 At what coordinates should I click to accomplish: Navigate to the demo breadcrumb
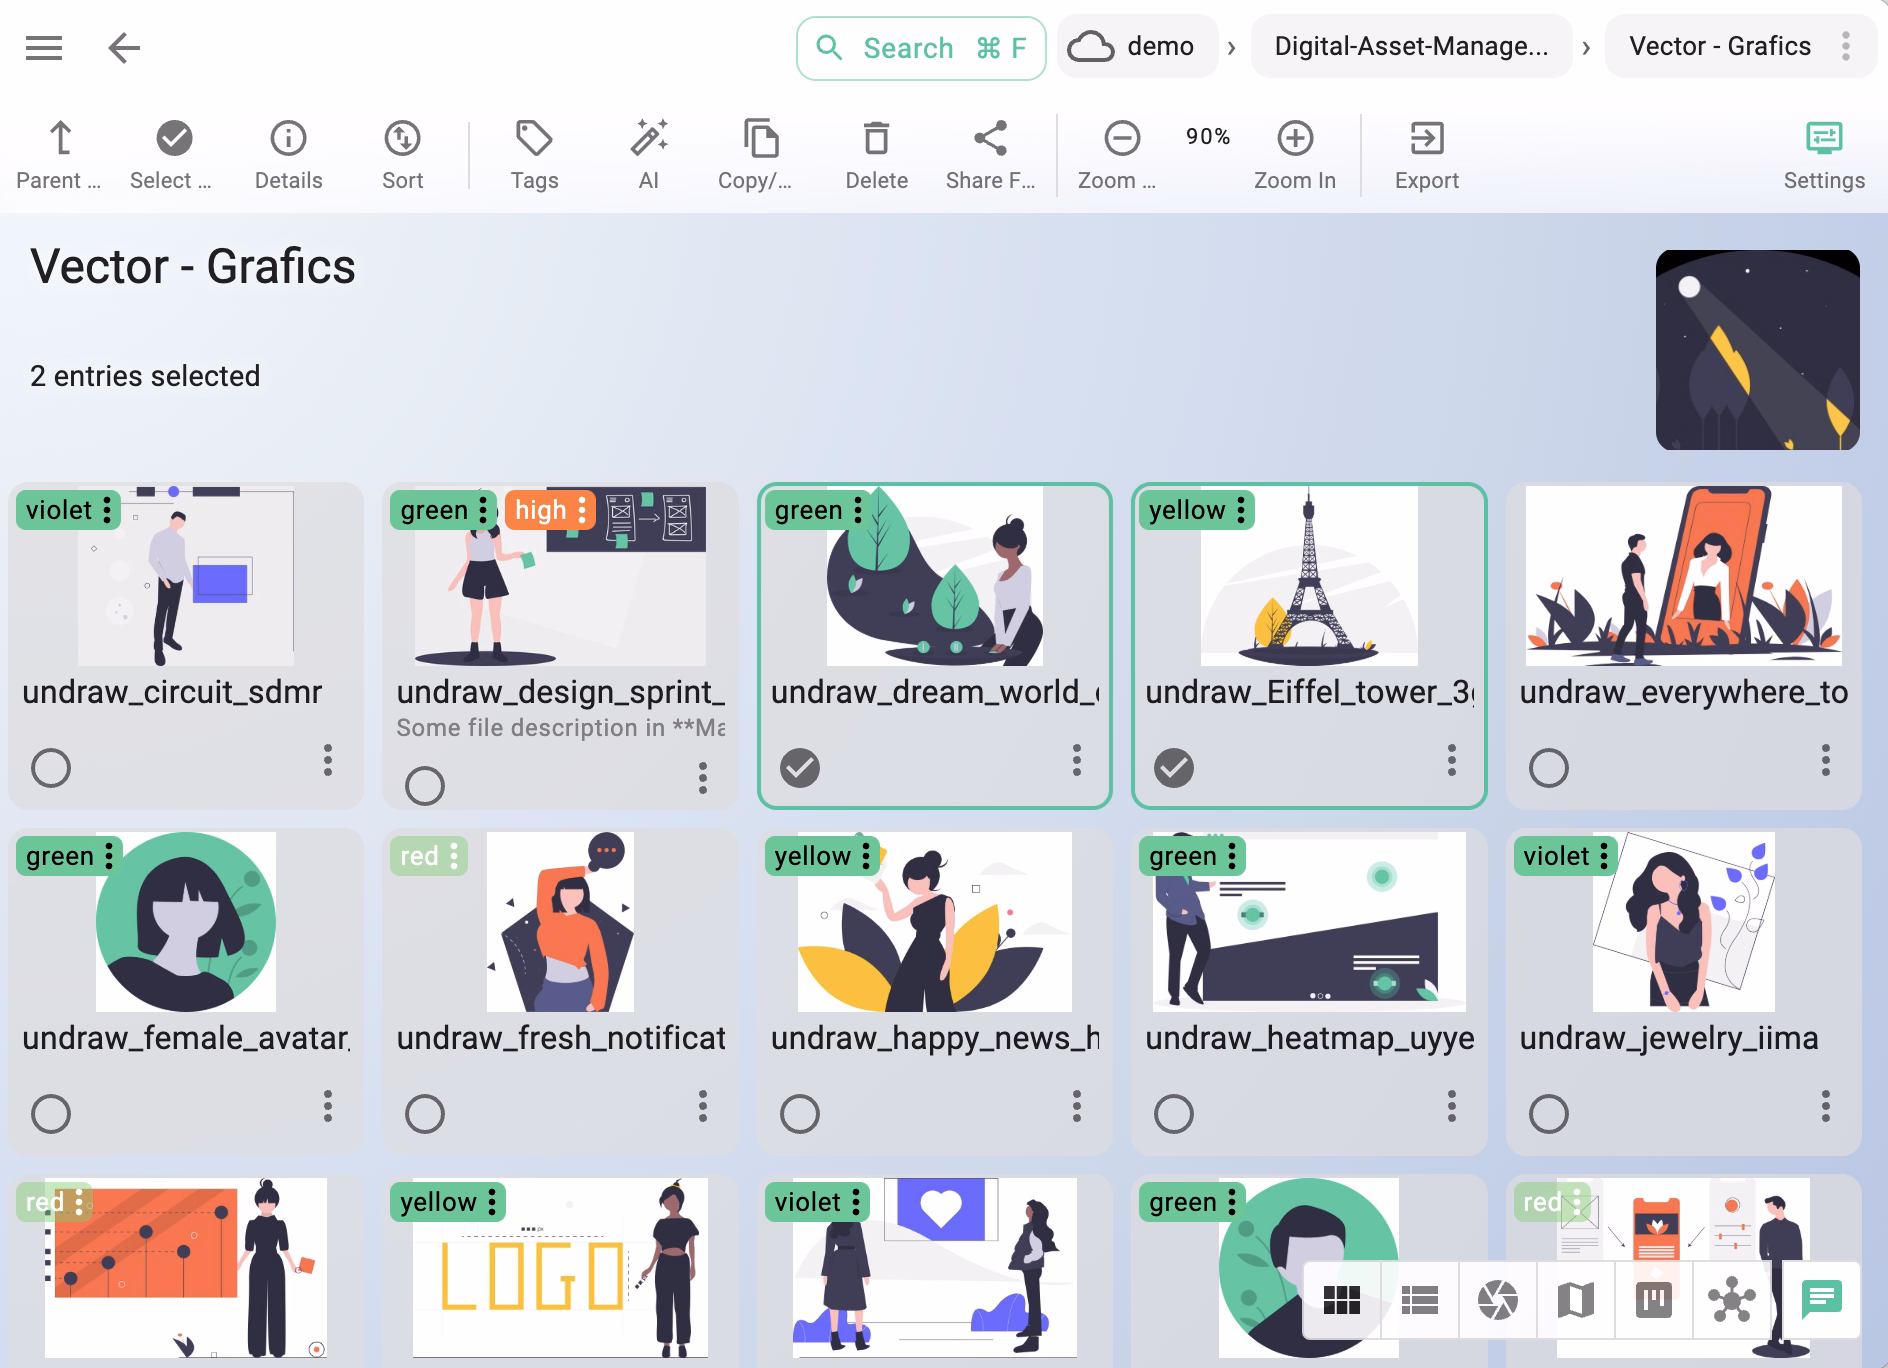point(1138,46)
